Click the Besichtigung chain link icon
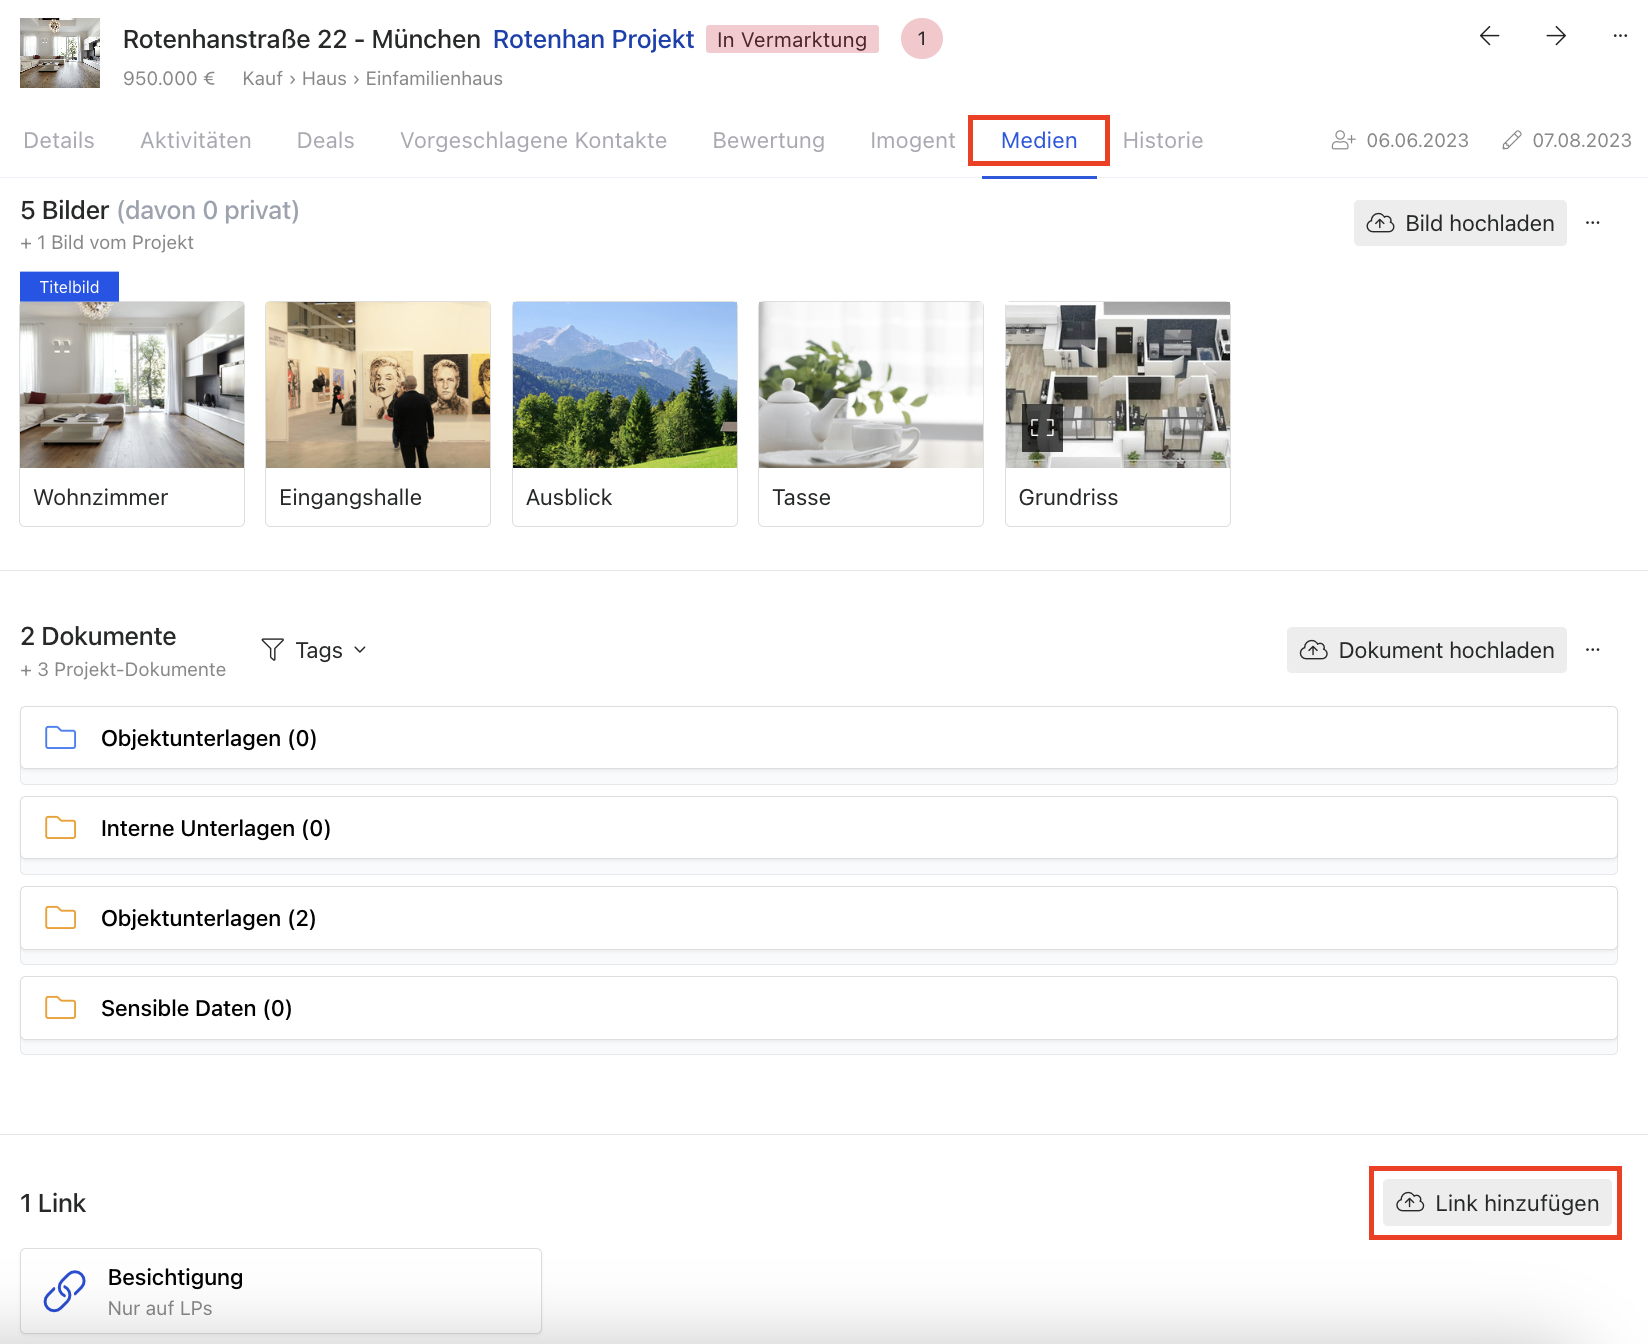This screenshot has height=1344, width=1648. pyautogui.click(x=65, y=1291)
